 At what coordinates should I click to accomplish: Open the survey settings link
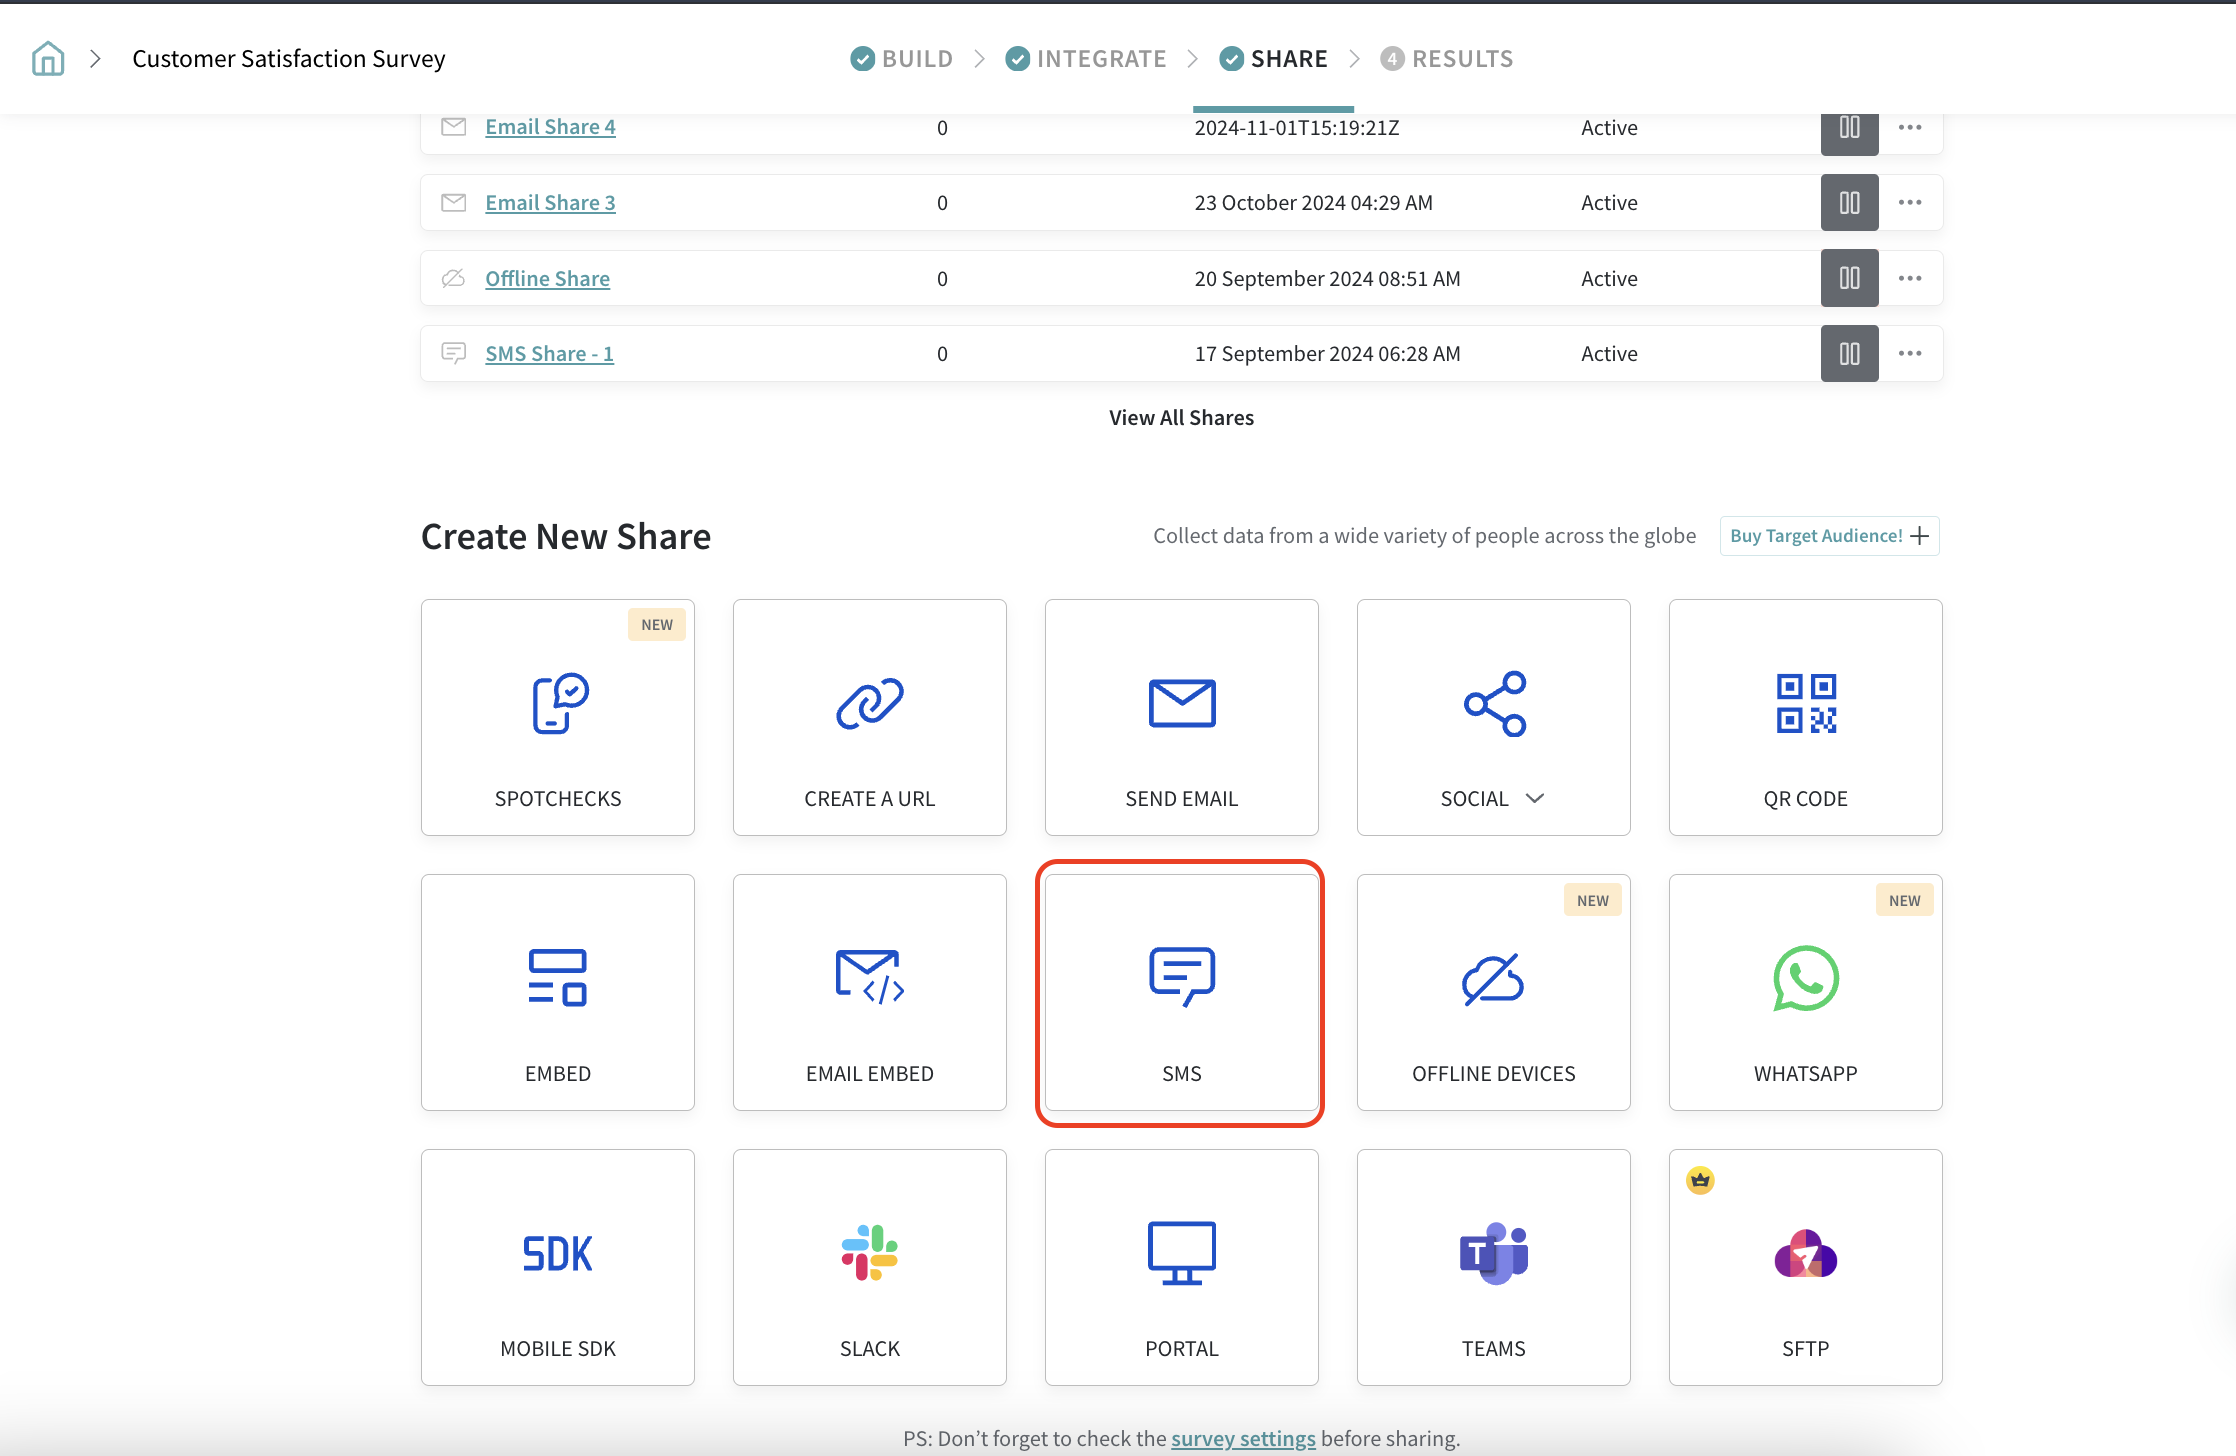pyautogui.click(x=1243, y=1438)
